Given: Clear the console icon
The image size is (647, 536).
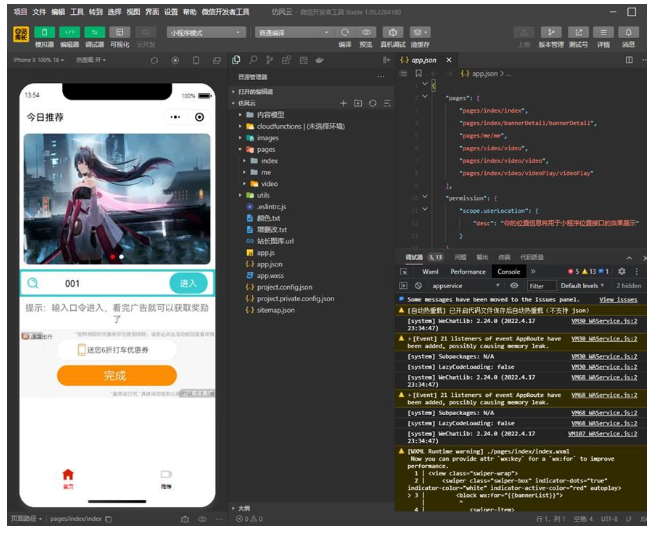Looking at the screenshot, I should pos(418,286).
